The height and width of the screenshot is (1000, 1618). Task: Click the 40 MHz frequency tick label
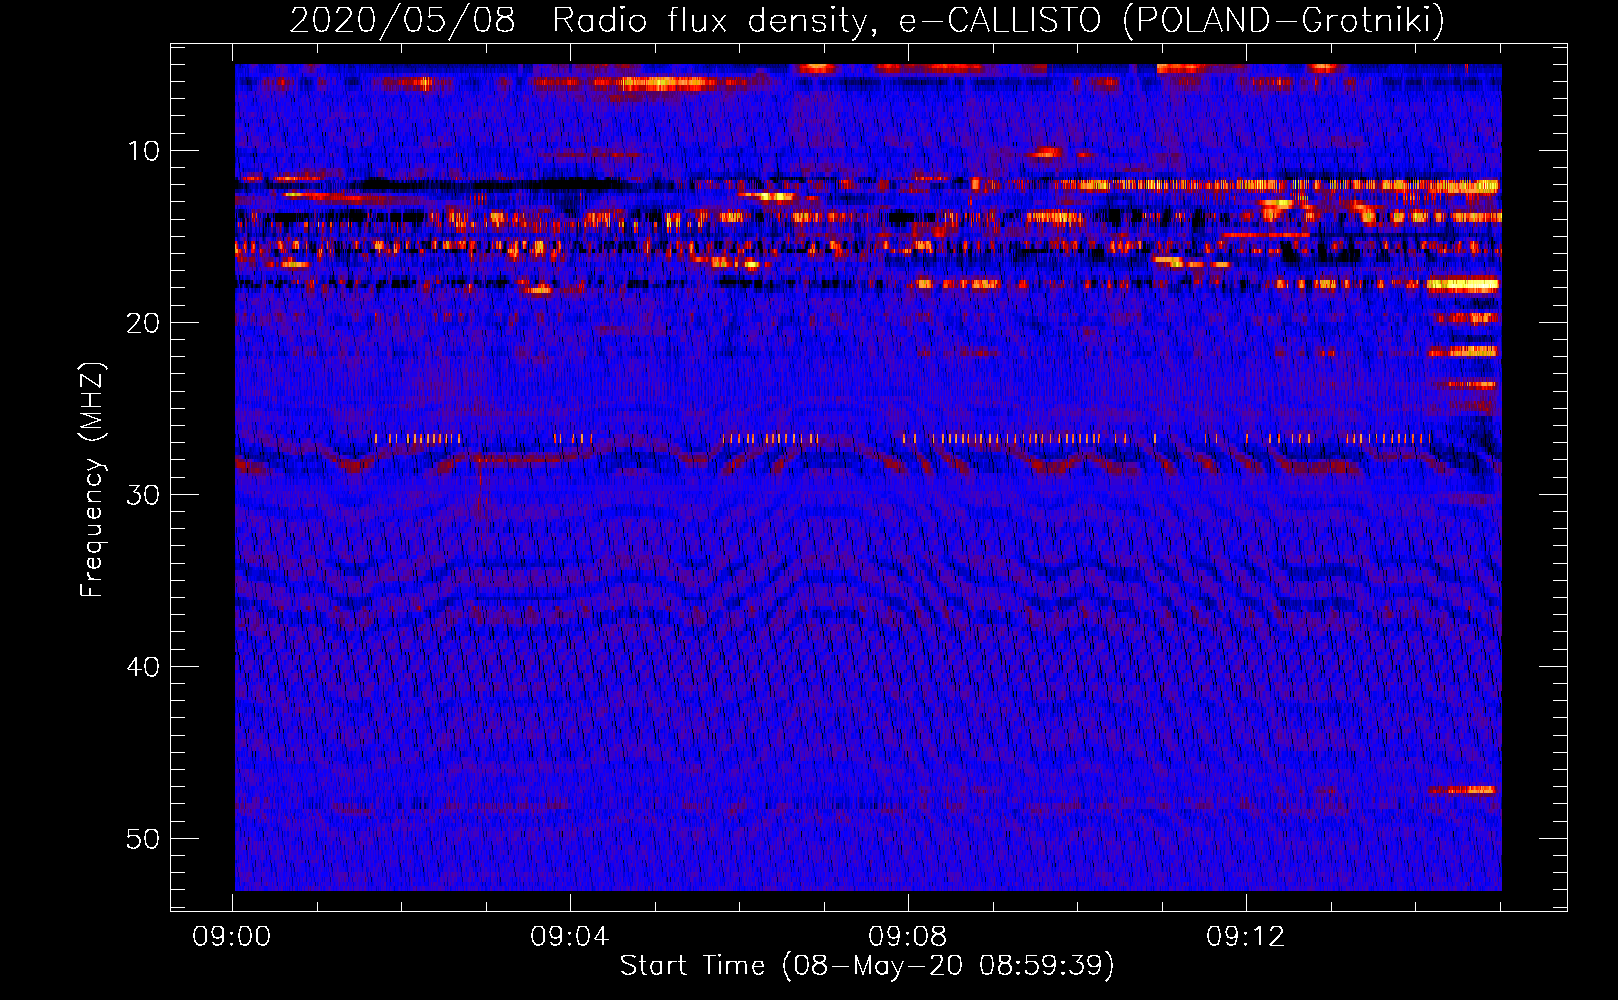coord(144,667)
